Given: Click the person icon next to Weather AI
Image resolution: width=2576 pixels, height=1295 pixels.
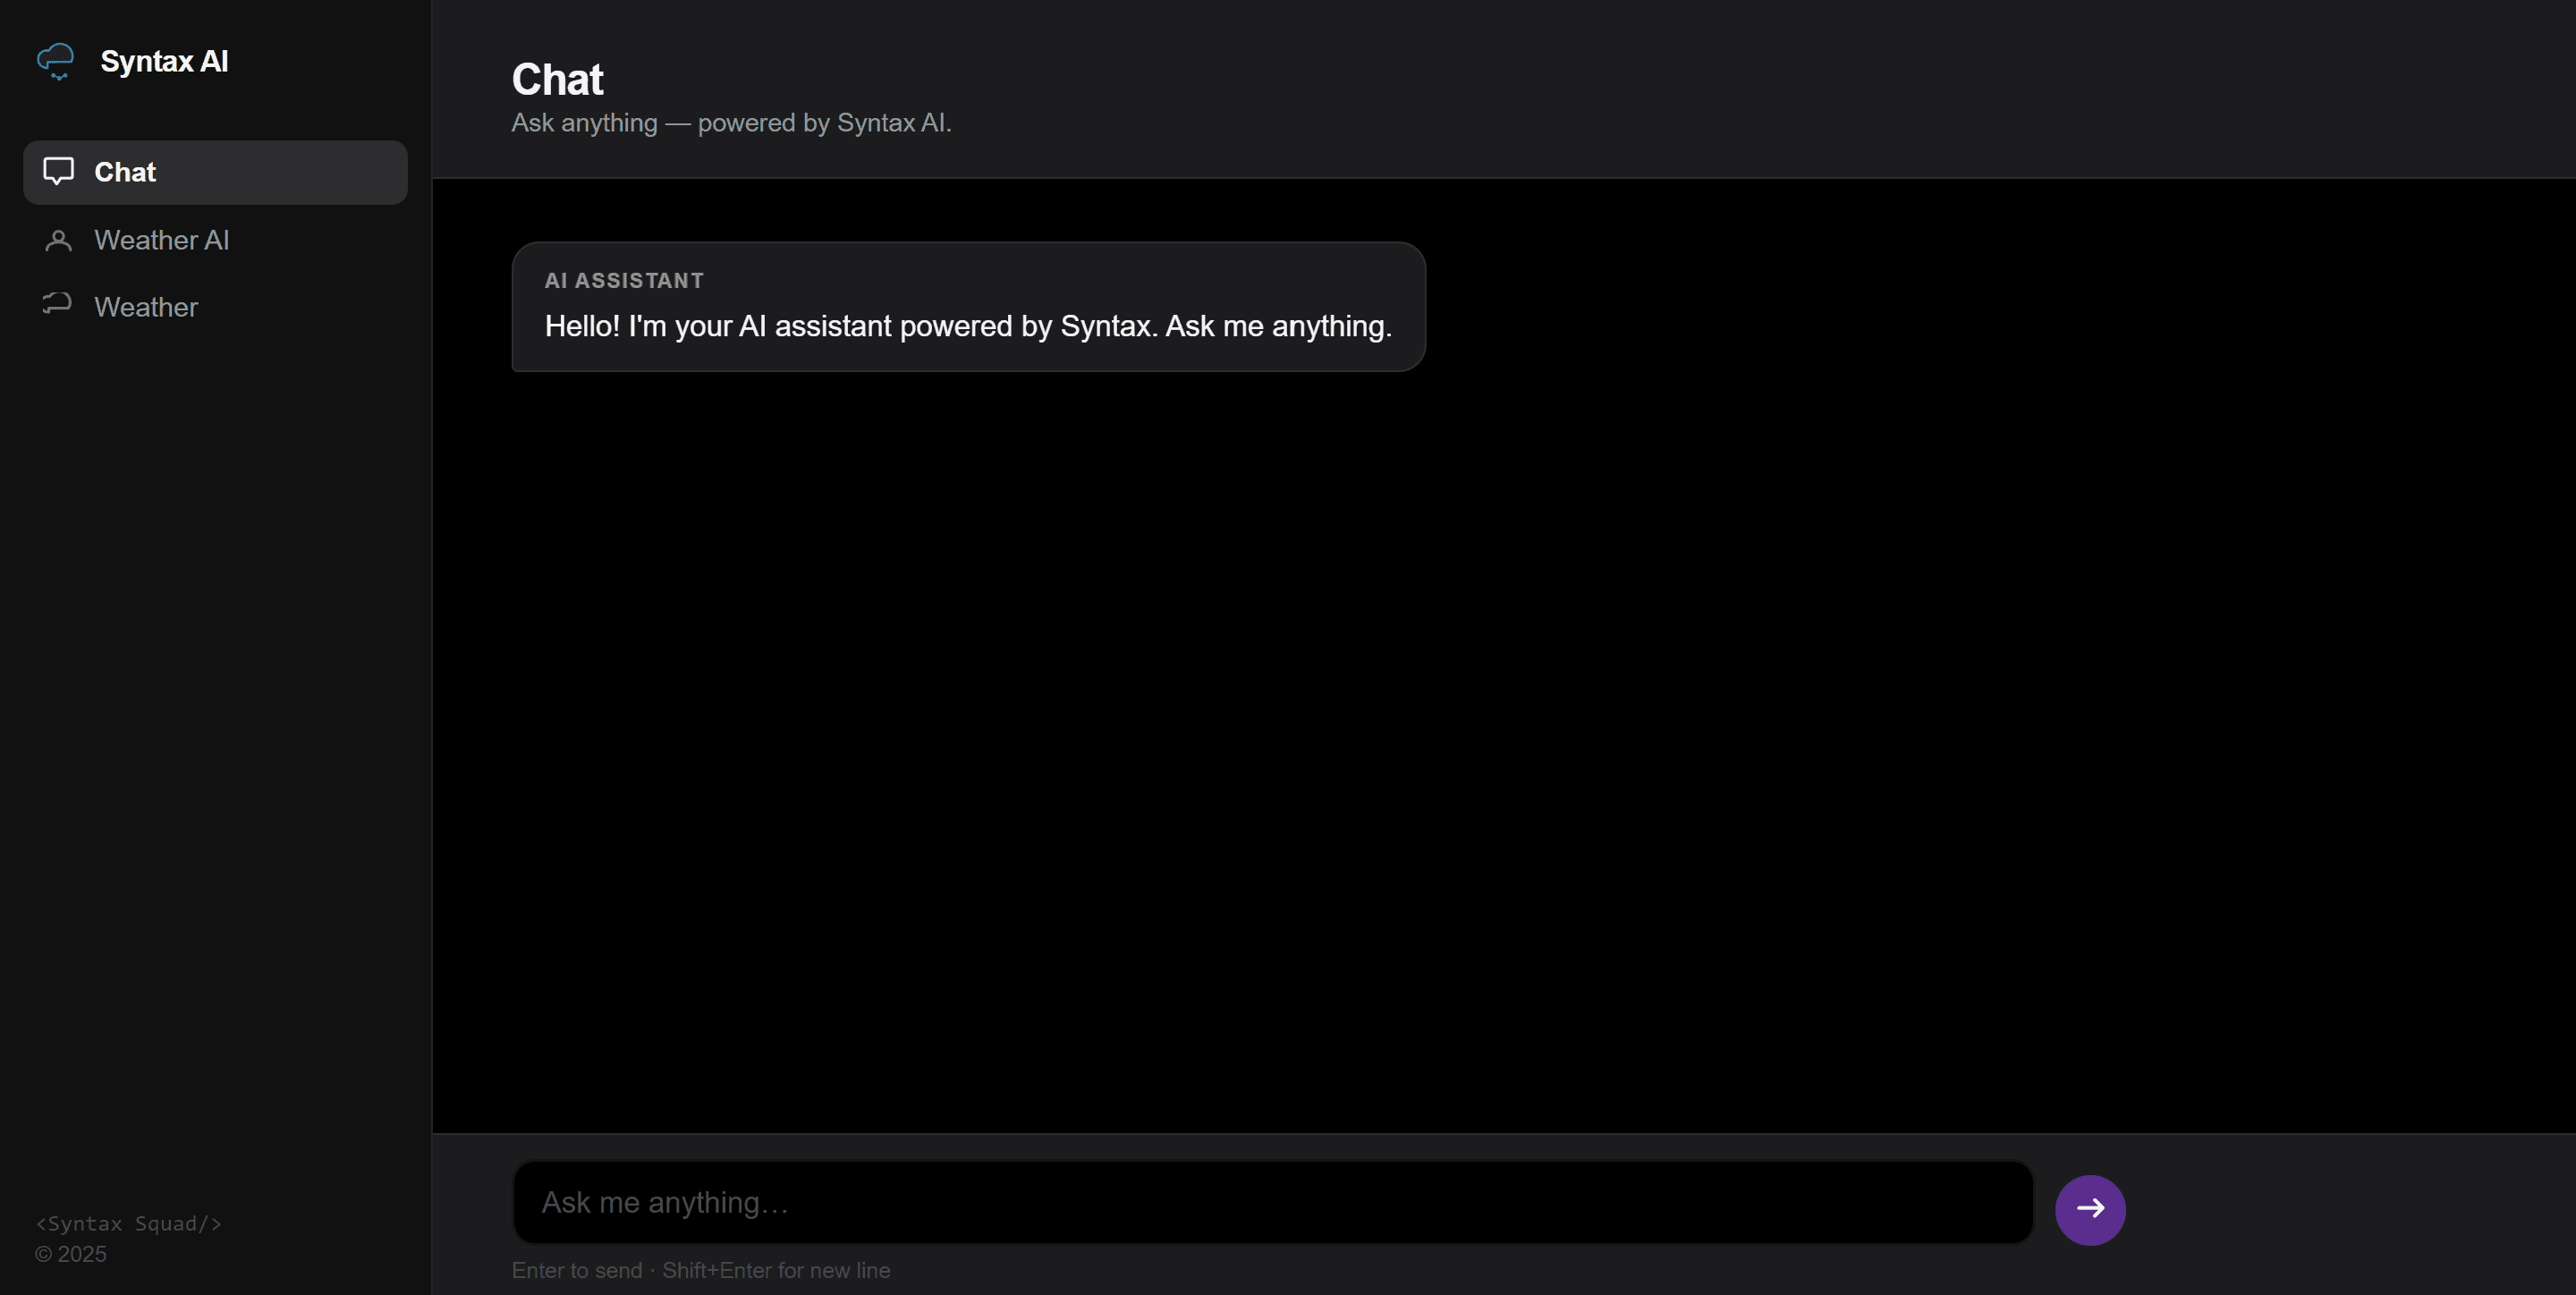Looking at the screenshot, I should [x=58, y=240].
